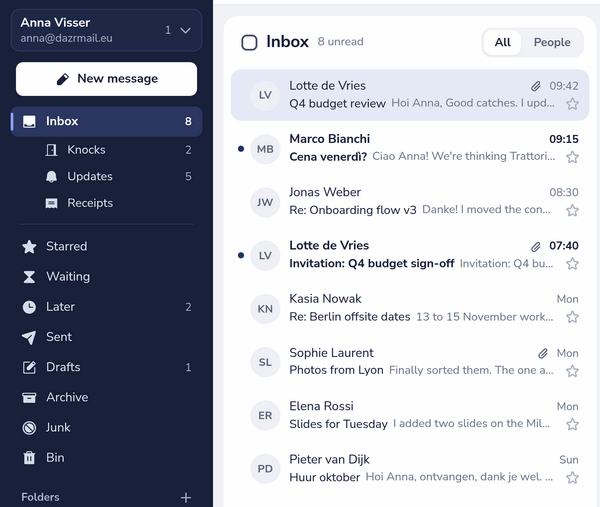
Task: Open the Archive folder
Action: 106,398
